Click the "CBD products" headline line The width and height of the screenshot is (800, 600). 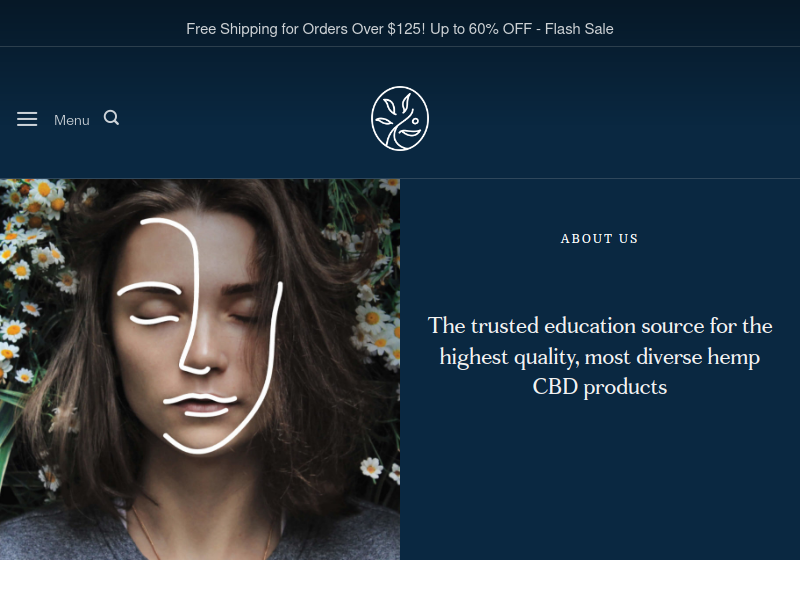click(600, 387)
